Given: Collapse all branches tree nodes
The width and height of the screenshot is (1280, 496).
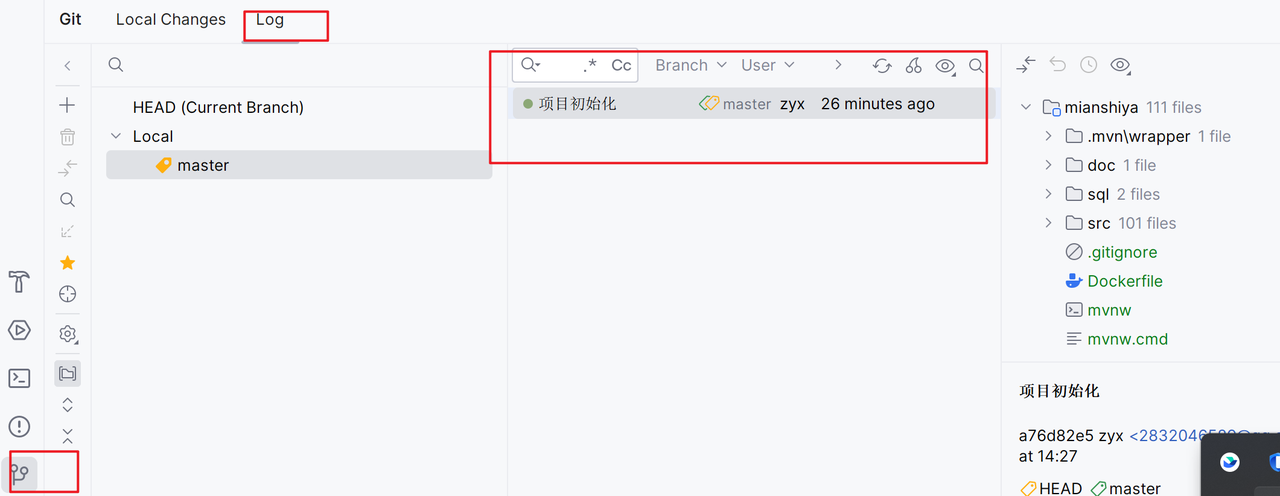Looking at the screenshot, I should coord(68,436).
